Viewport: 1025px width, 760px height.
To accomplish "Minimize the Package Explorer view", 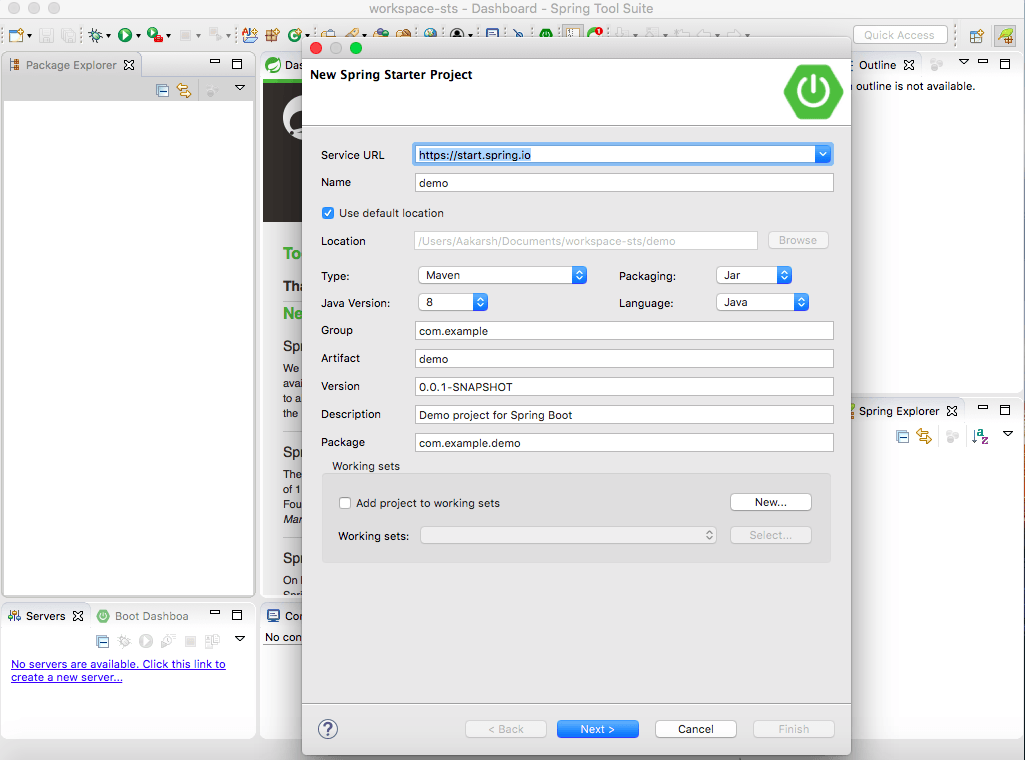I will (215, 62).
